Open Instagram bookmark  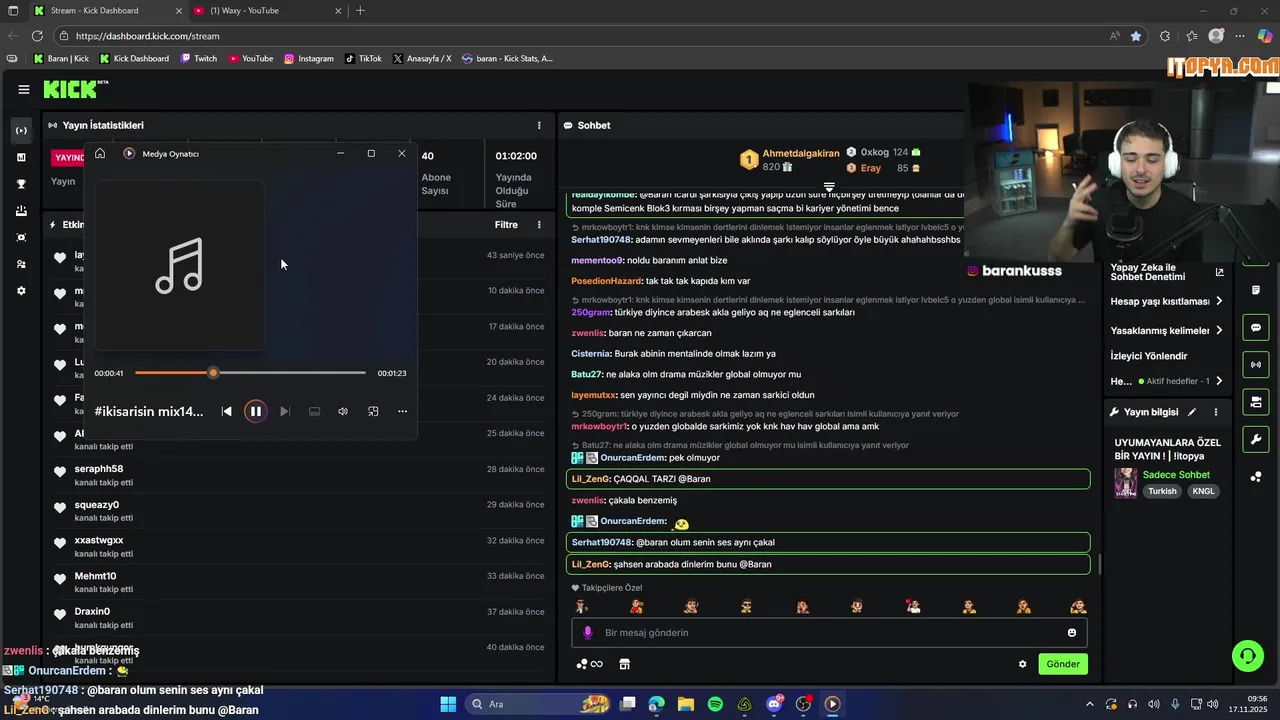click(x=309, y=58)
